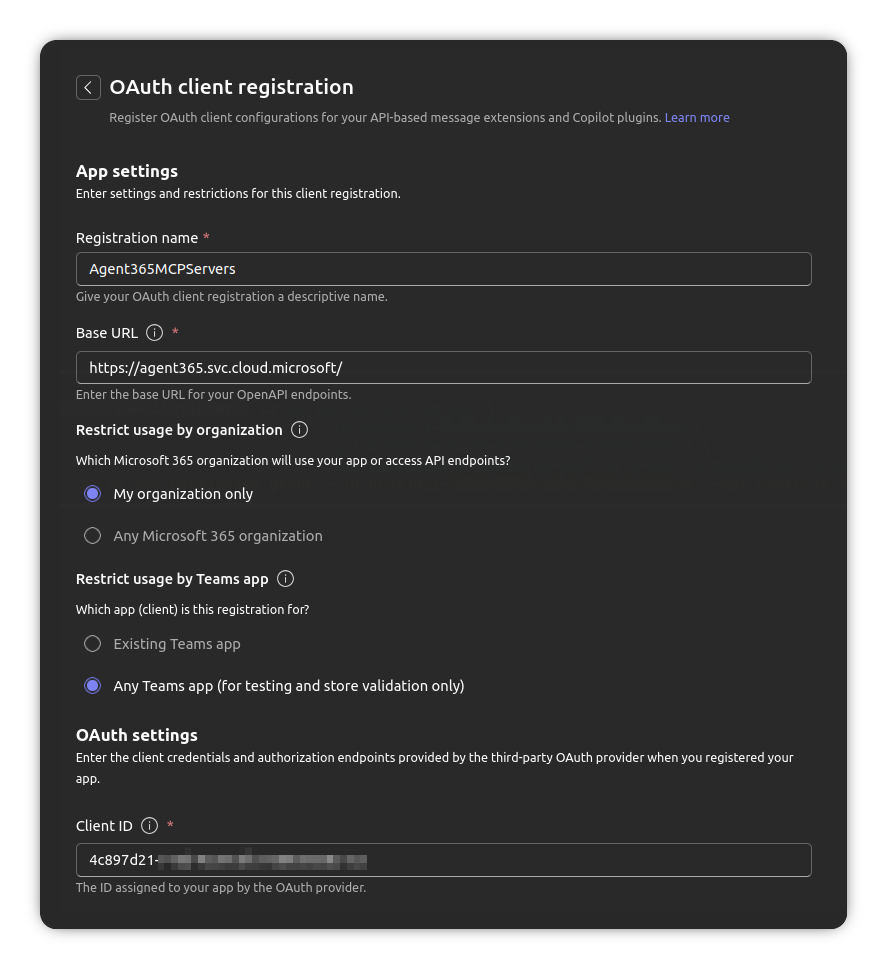The width and height of the screenshot is (887, 969).
Task: Open the Restrict usage by organization info icon
Action: (x=299, y=430)
